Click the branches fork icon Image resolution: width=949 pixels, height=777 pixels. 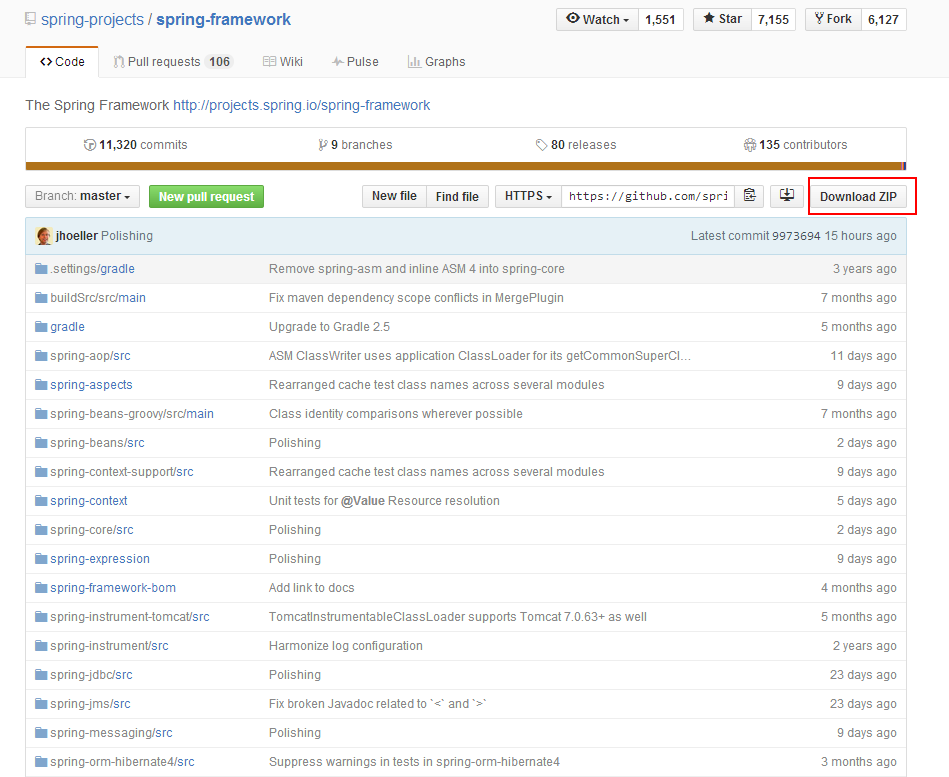[322, 145]
